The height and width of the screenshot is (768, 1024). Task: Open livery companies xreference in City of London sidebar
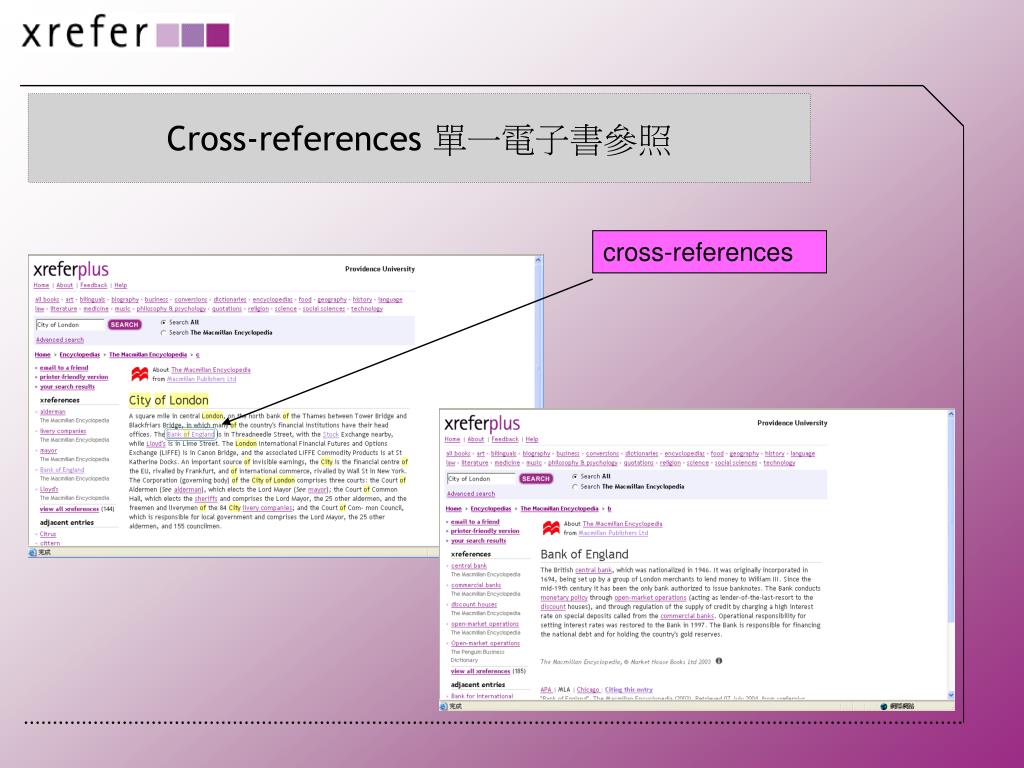click(63, 431)
